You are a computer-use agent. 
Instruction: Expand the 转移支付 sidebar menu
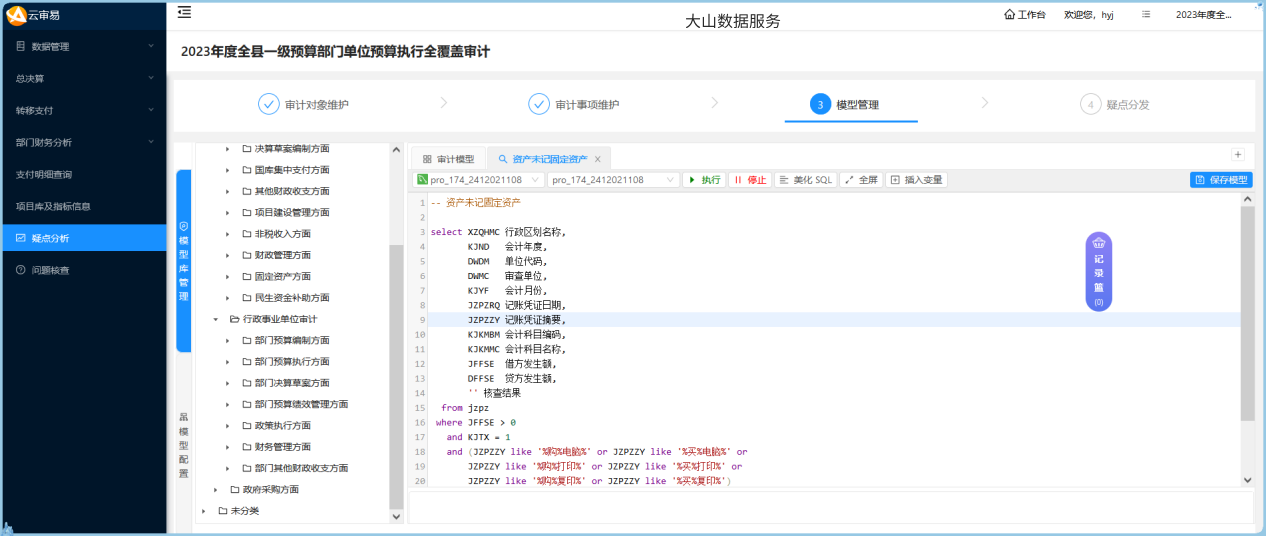click(83, 110)
